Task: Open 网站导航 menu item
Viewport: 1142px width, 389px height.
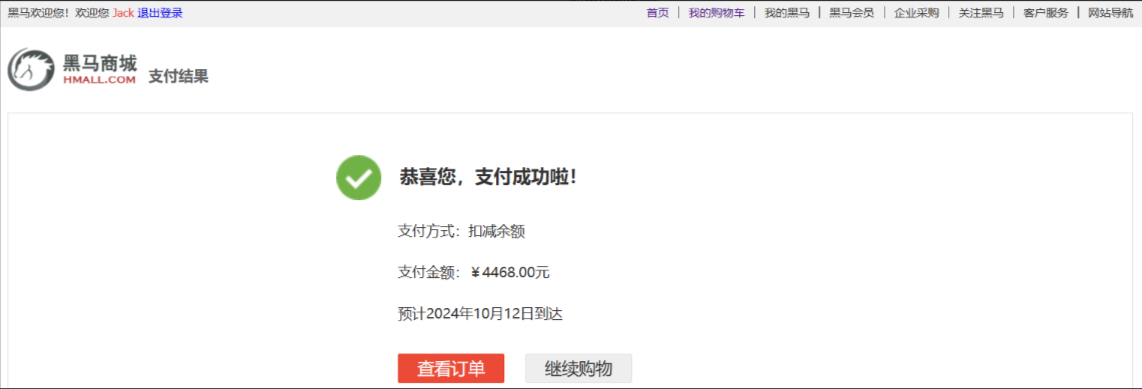Action: tap(1111, 13)
